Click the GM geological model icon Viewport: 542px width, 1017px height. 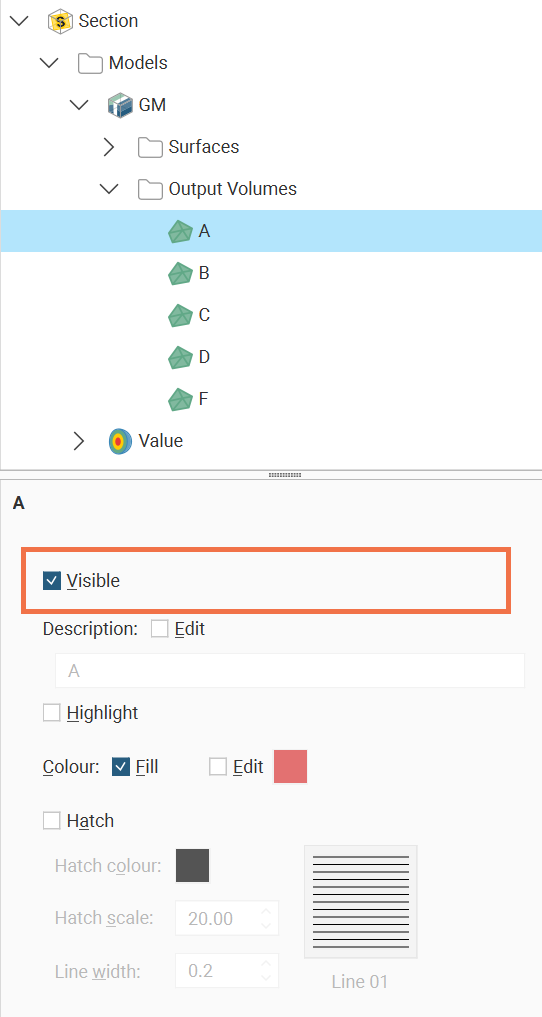pos(120,105)
